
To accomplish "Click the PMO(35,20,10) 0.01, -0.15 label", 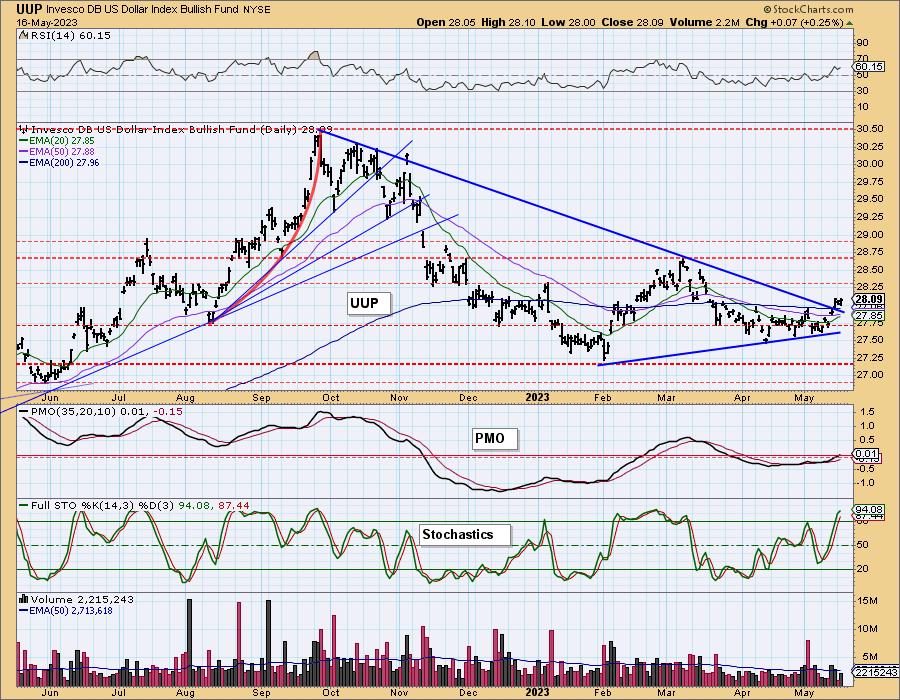I will coord(101,411).
